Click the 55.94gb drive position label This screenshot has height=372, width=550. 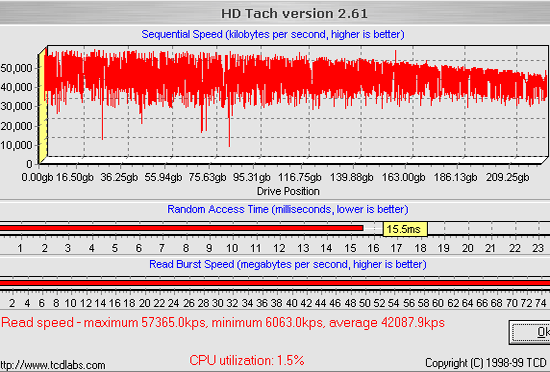(163, 177)
